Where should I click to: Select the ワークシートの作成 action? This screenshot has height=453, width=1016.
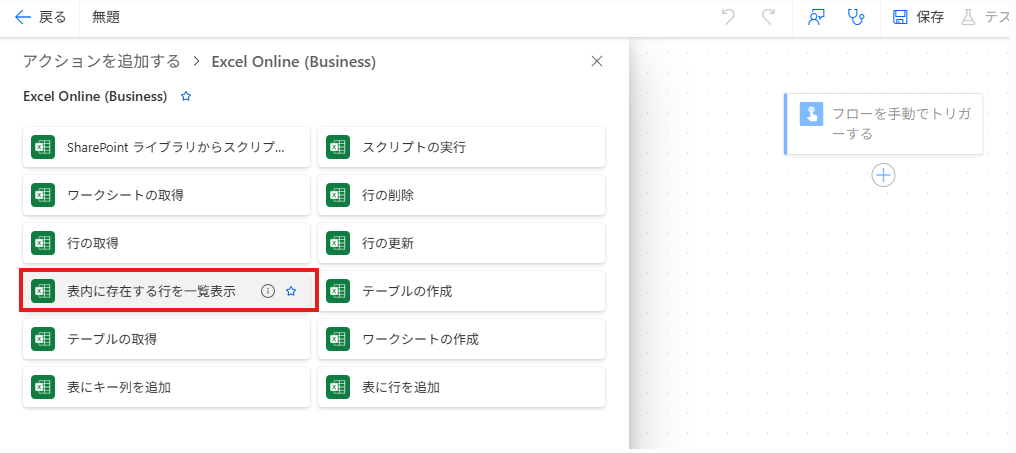click(461, 339)
